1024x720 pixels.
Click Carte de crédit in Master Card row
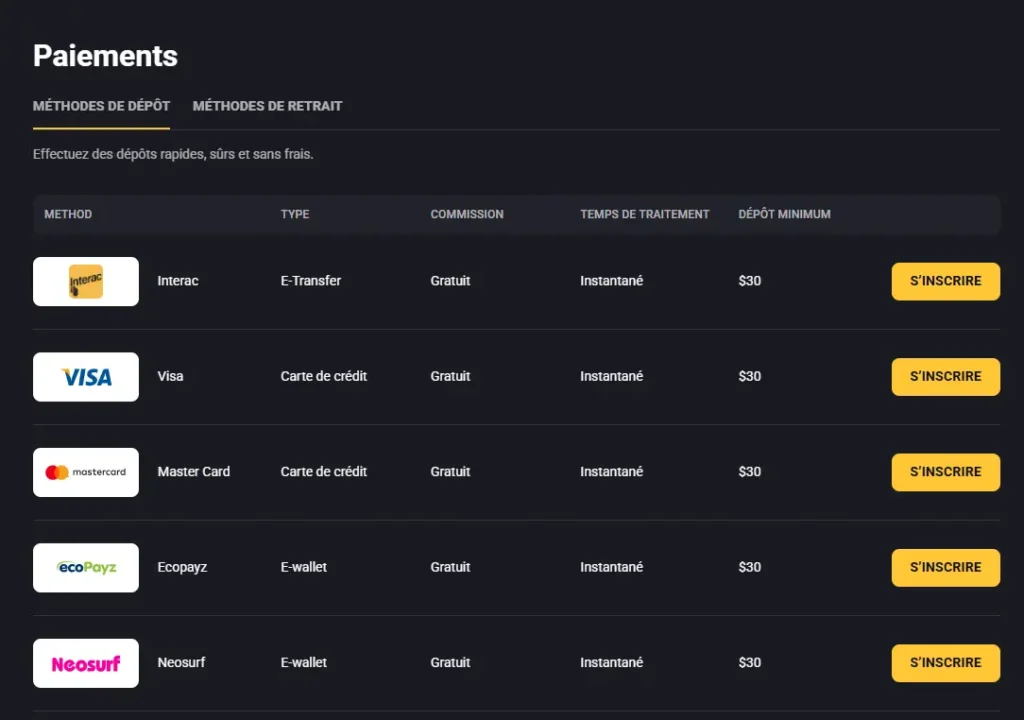coord(324,472)
